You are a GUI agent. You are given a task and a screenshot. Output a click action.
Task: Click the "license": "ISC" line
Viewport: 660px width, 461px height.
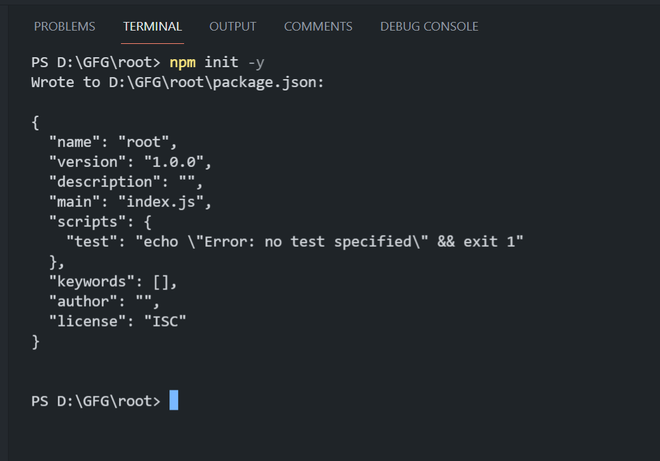(118, 322)
